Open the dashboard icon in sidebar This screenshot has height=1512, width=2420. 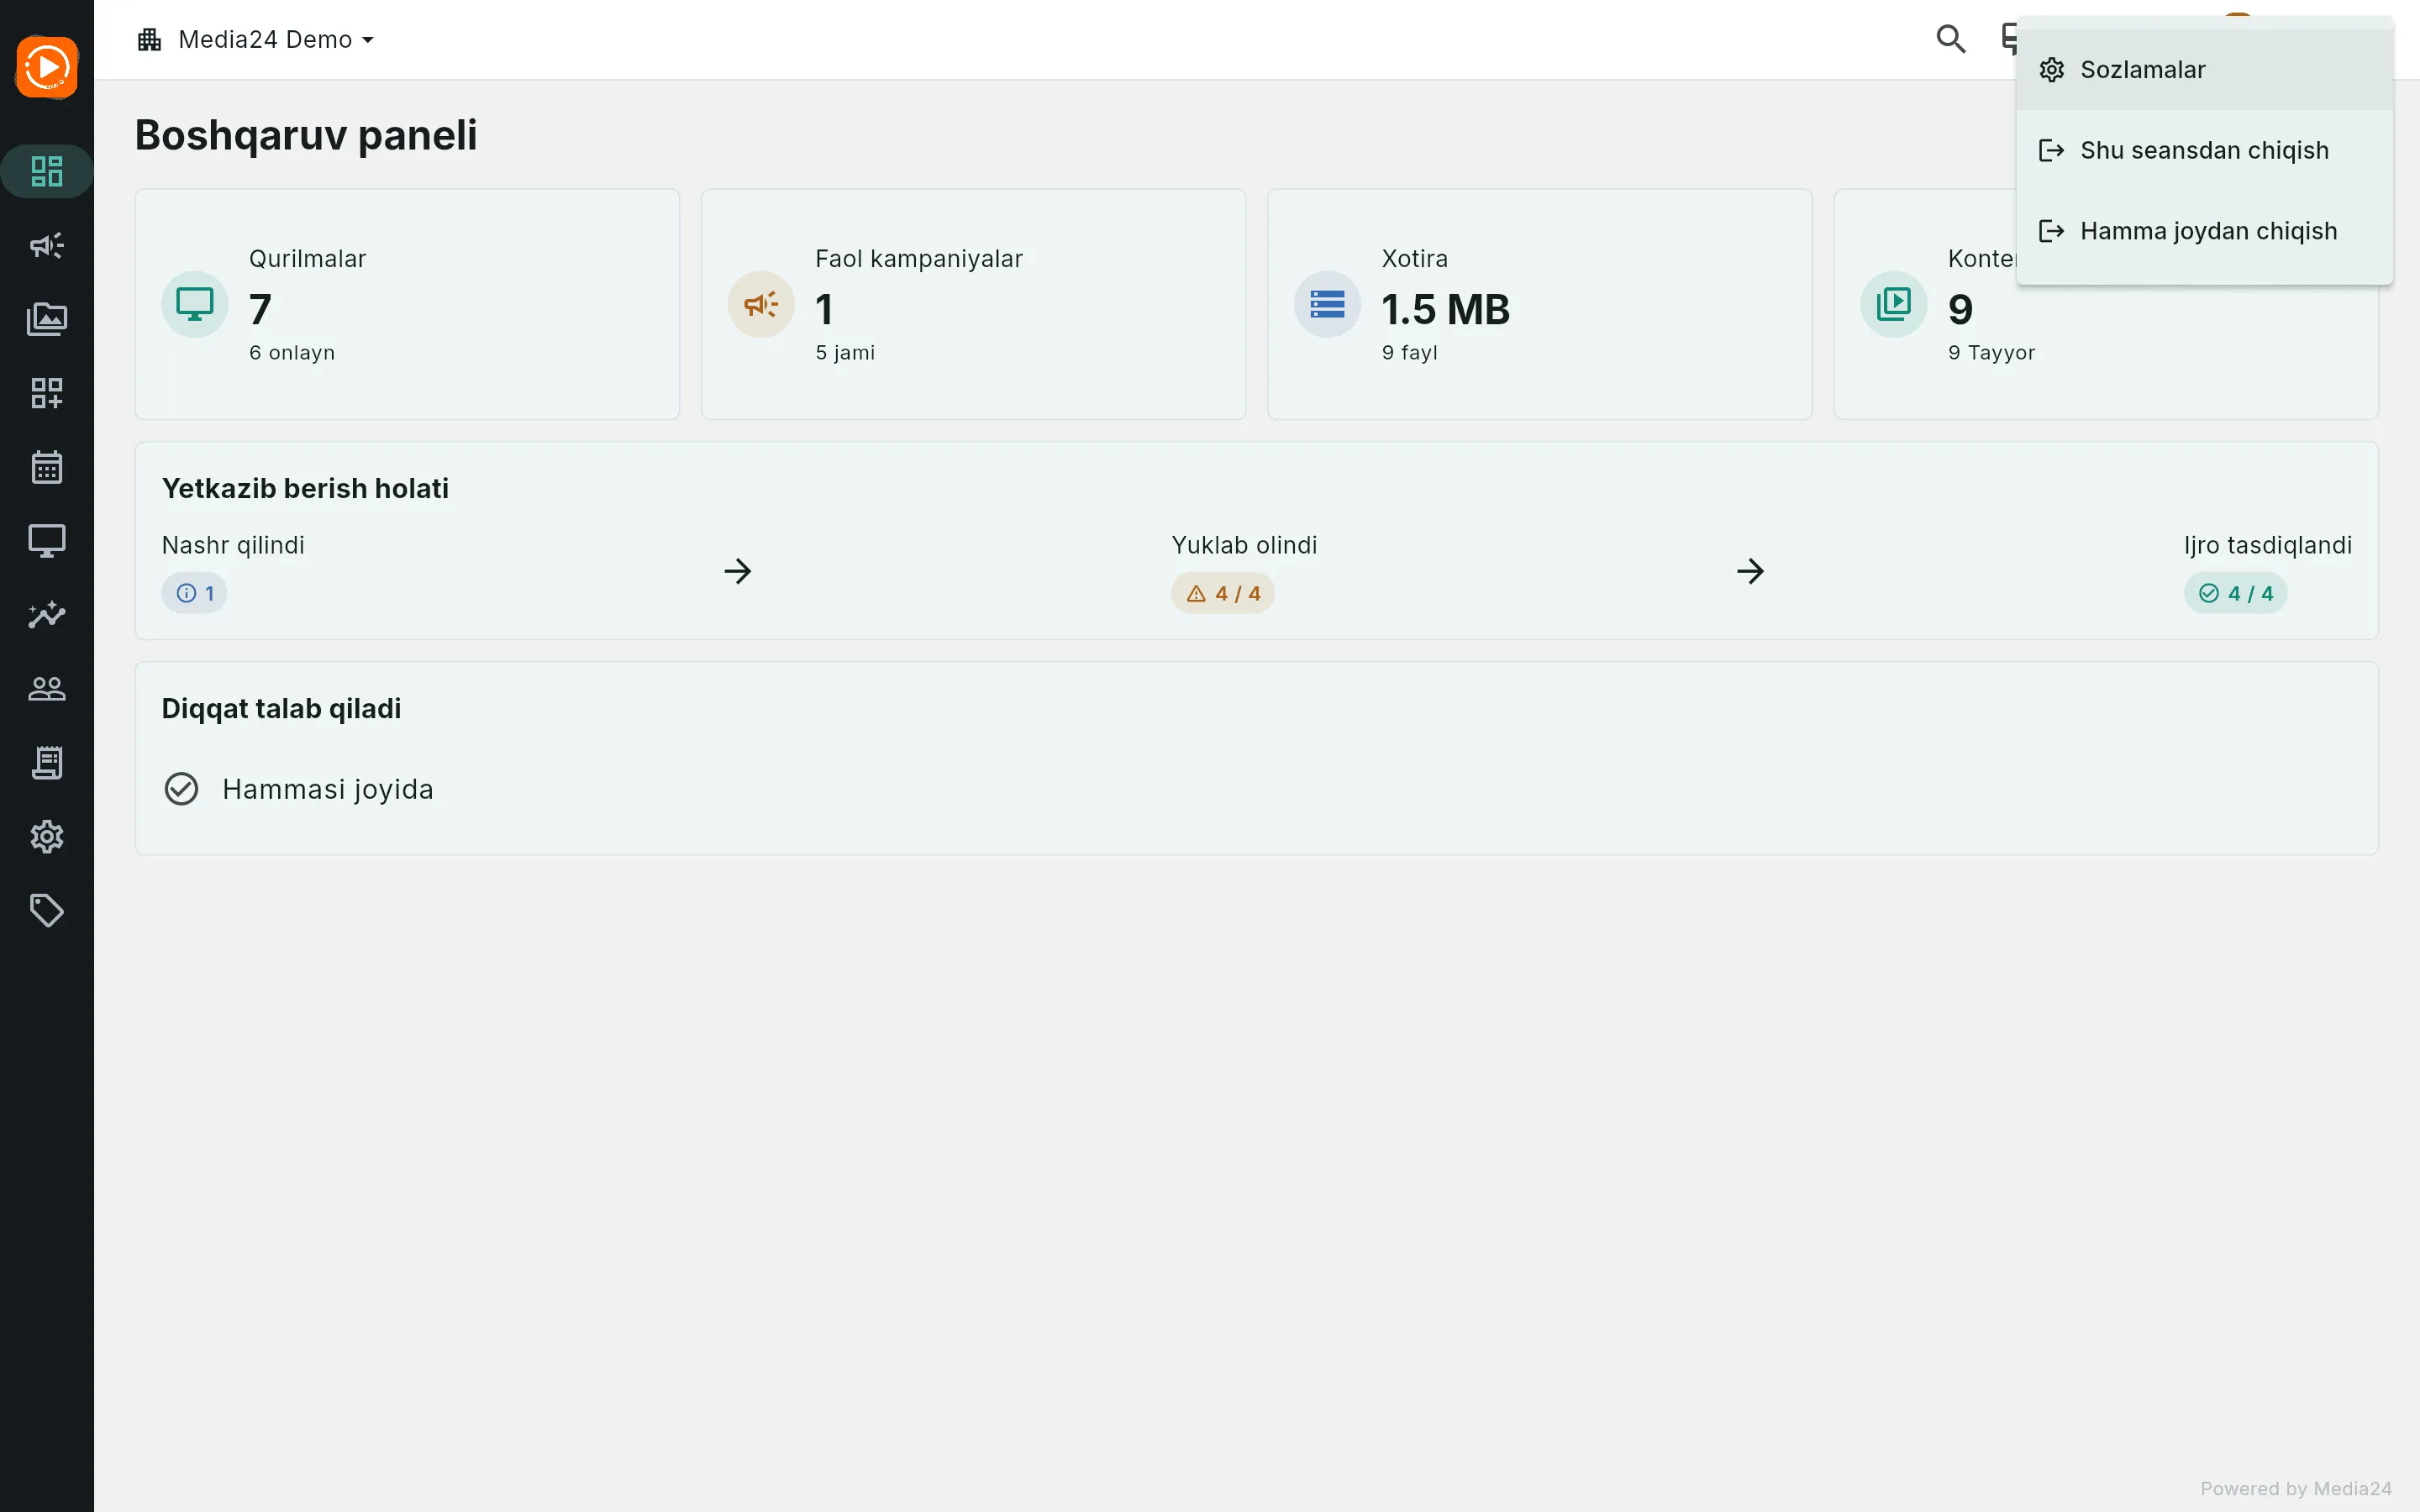47,171
